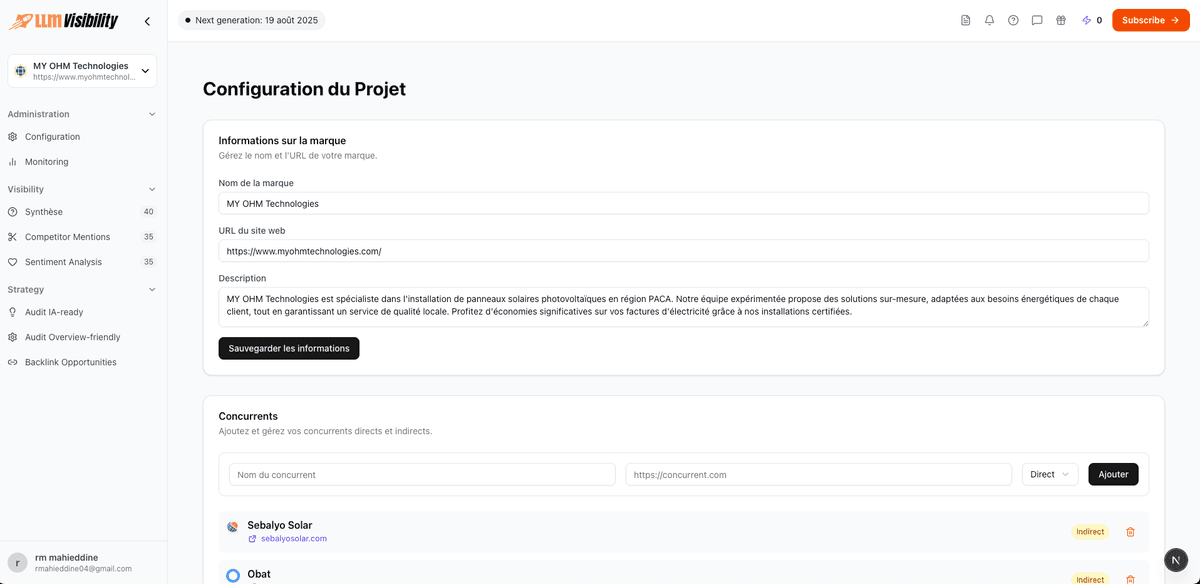The width and height of the screenshot is (1200, 584).
Task: Click the LLM Visibility logo
Action: (63, 21)
